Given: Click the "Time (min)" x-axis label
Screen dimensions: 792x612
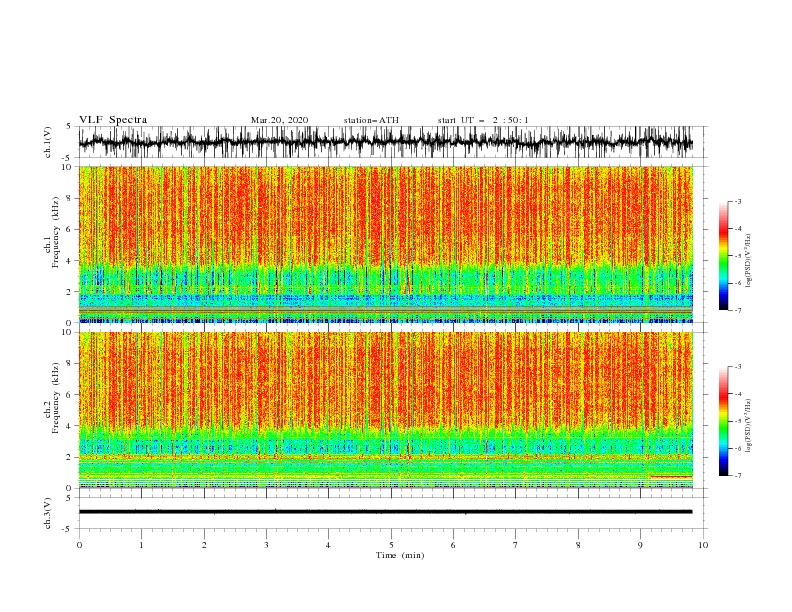Looking at the screenshot, I should (400, 555).
